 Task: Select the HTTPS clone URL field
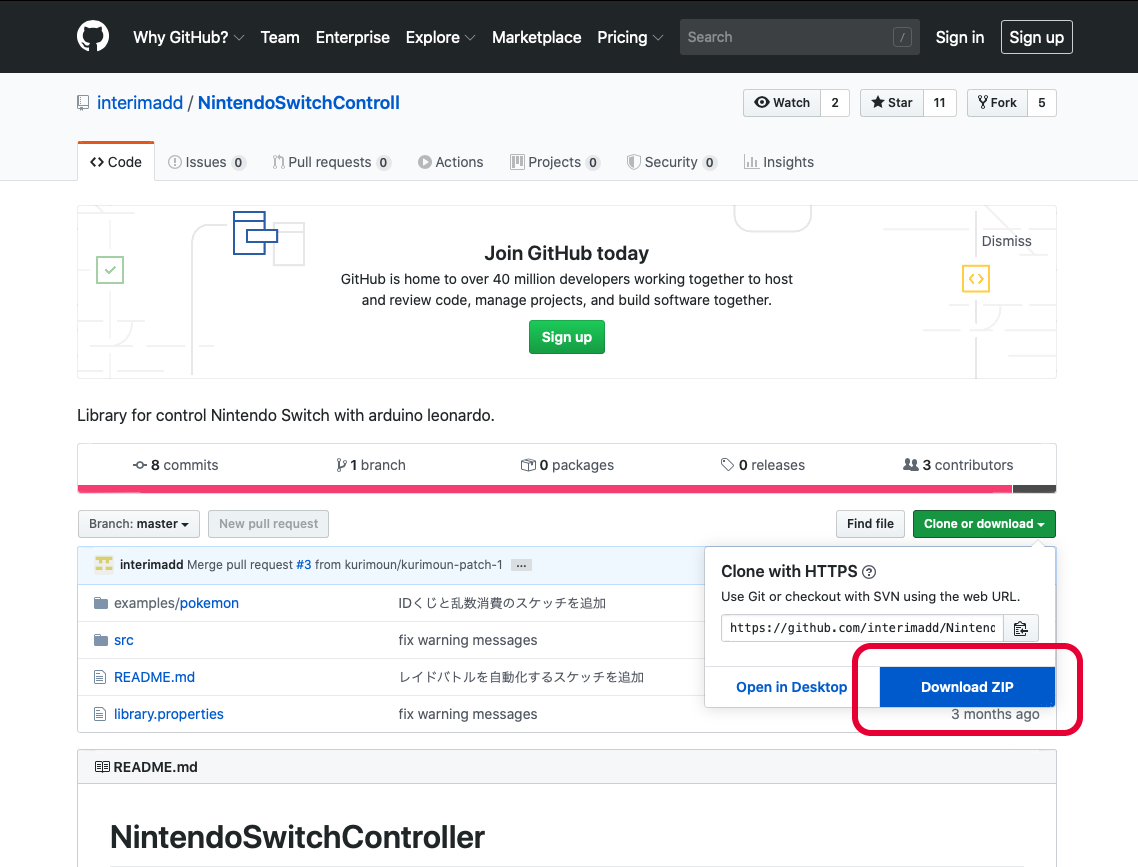pyautogui.click(x=862, y=628)
